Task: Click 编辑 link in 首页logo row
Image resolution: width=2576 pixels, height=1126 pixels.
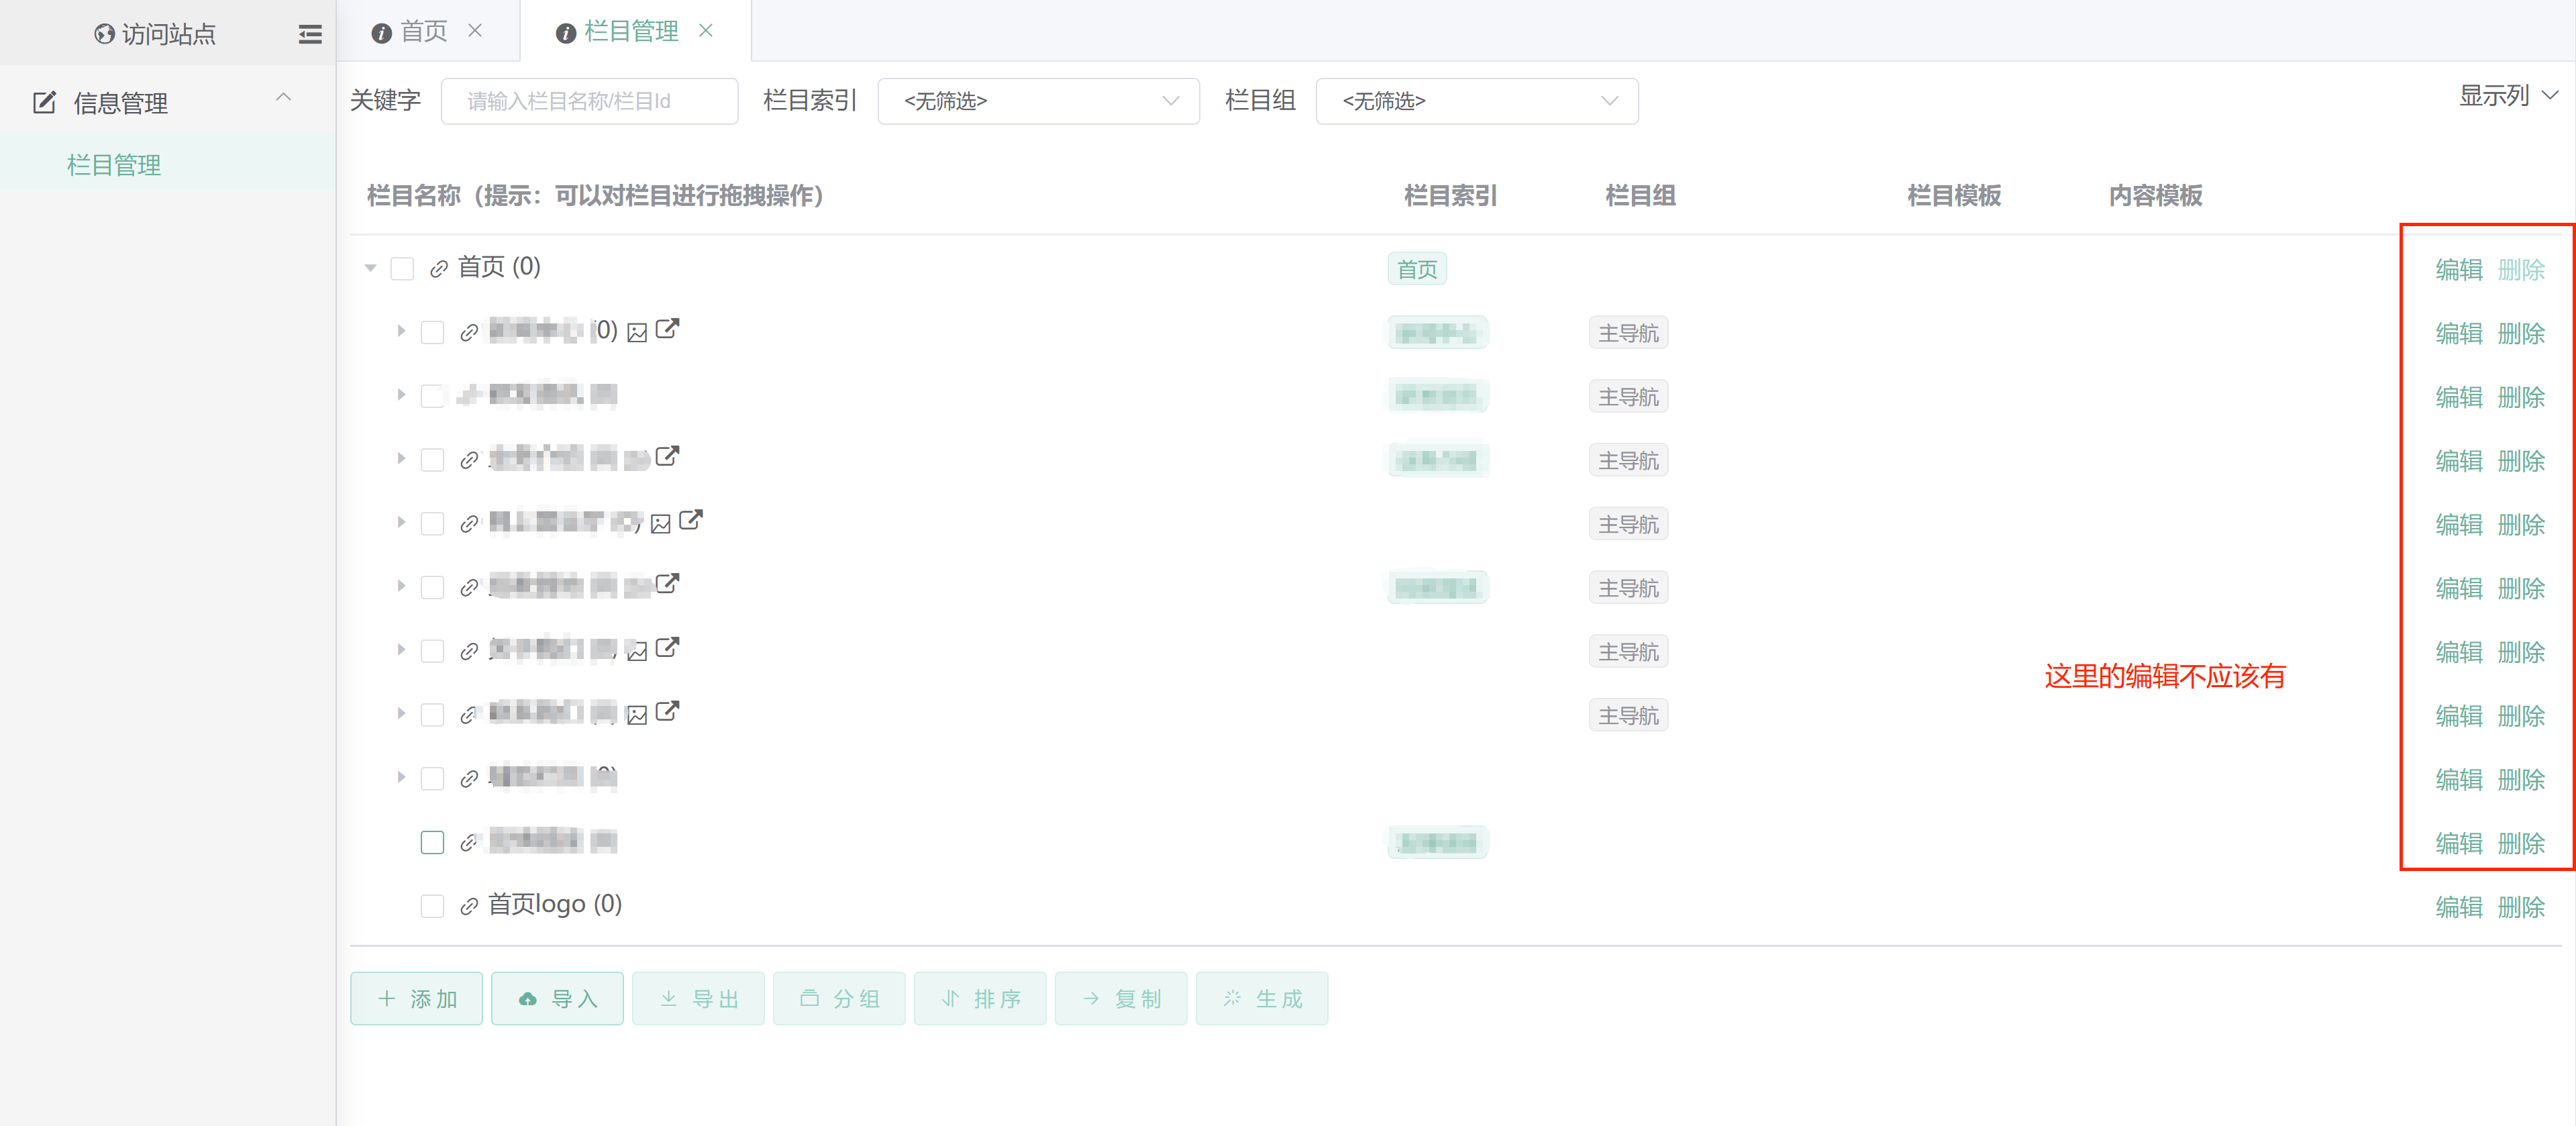Action: point(2458,906)
